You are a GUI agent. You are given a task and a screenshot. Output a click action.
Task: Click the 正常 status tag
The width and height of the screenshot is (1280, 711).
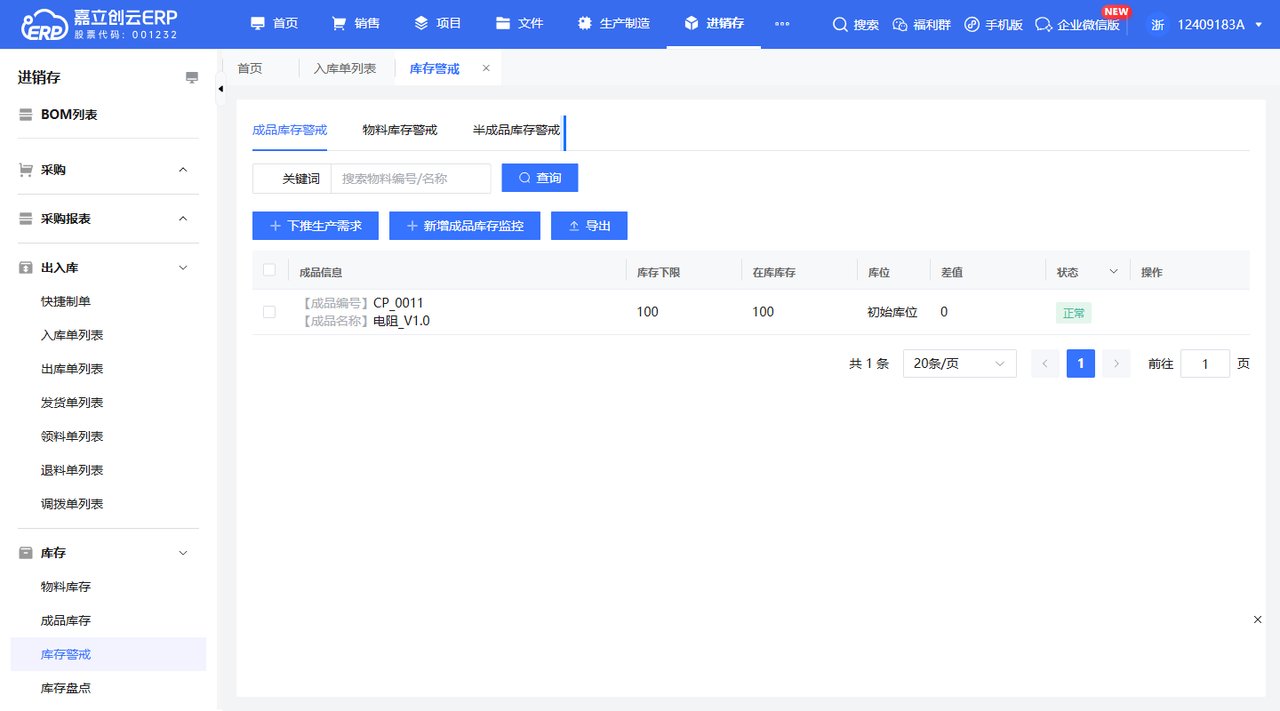pyautogui.click(x=1073, y=313)
